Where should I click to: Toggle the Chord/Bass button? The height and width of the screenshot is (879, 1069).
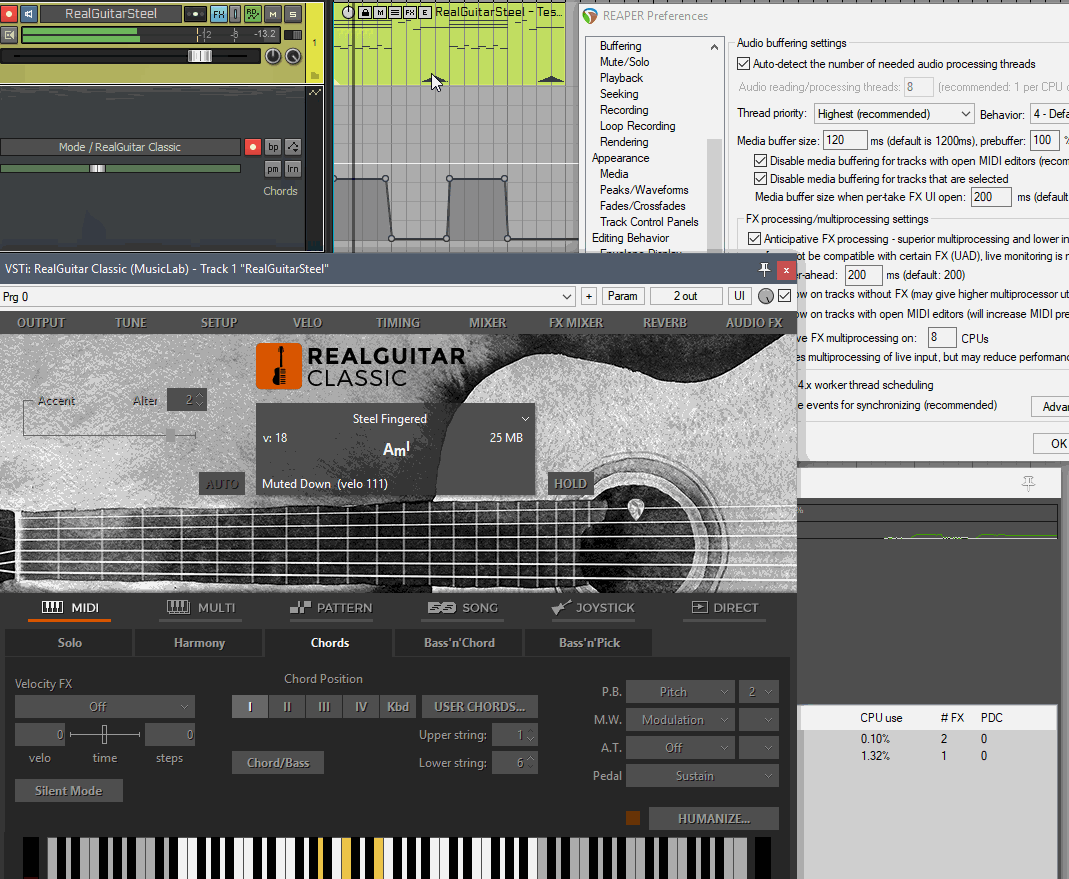[x=278, y=762]
